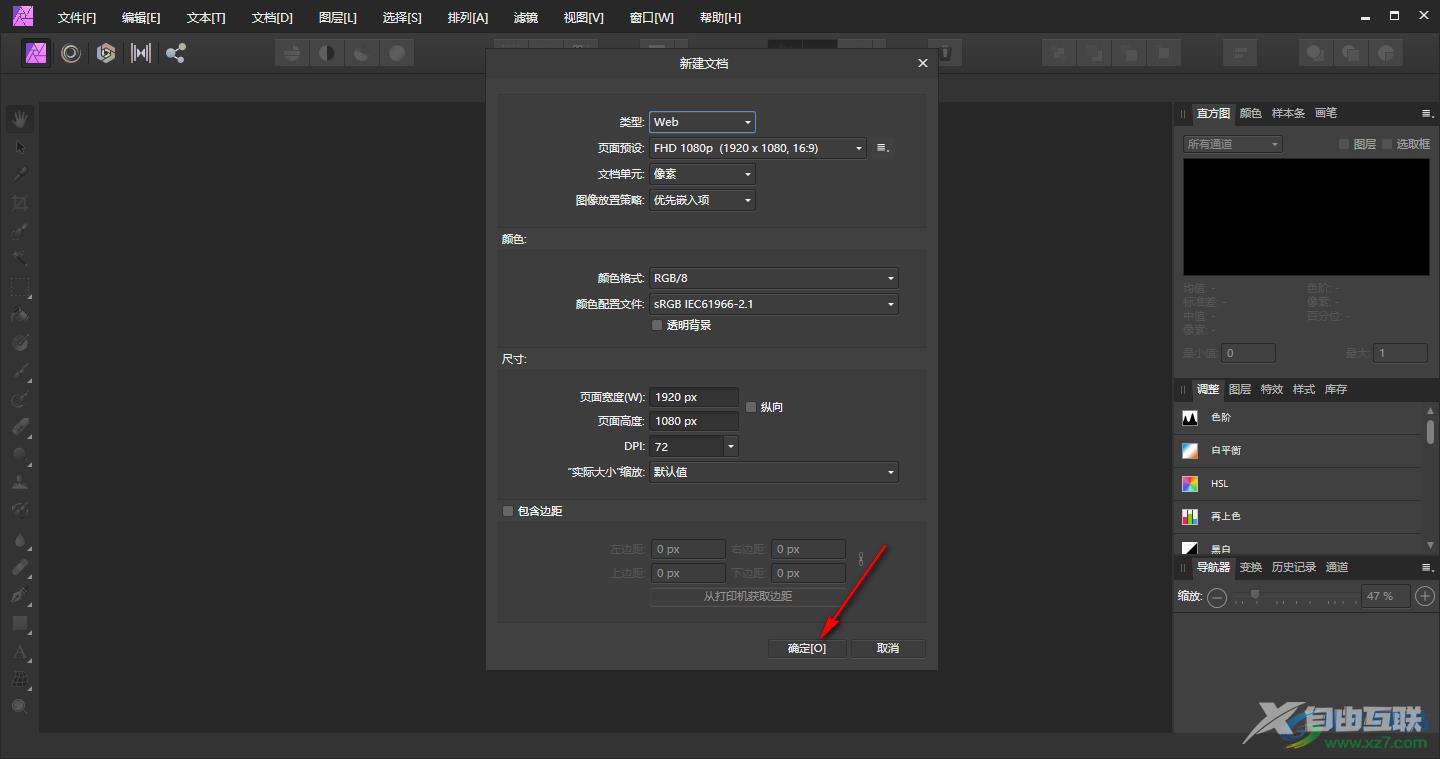The image size is (1440, 759).
Task: Select the Blur drop tool
Action: coord(20,540)
